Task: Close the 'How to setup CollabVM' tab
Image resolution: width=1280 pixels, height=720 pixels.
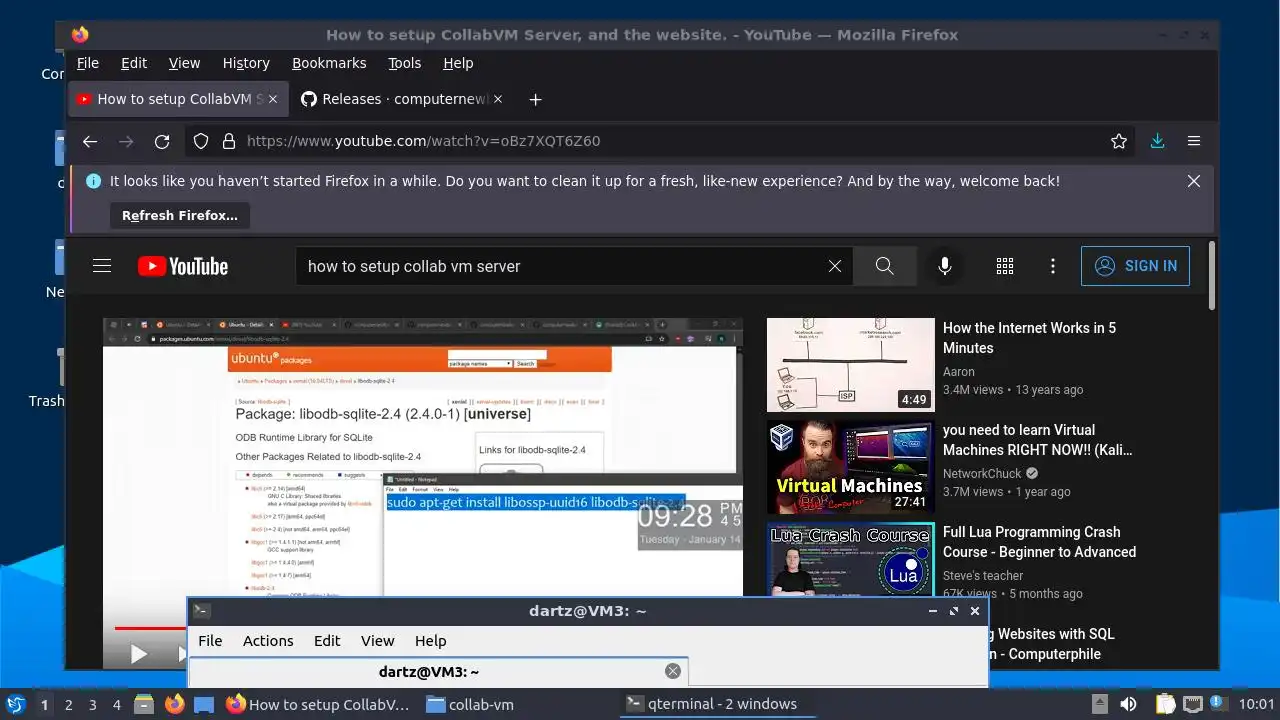Action: coord(273,99)
